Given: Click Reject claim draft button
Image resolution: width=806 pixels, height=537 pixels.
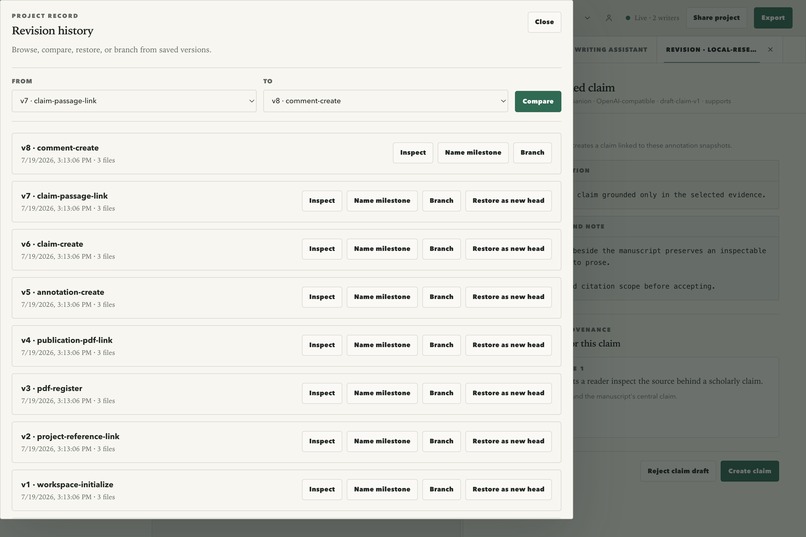Looking at the screenshot, I should (x=677, y=471).
